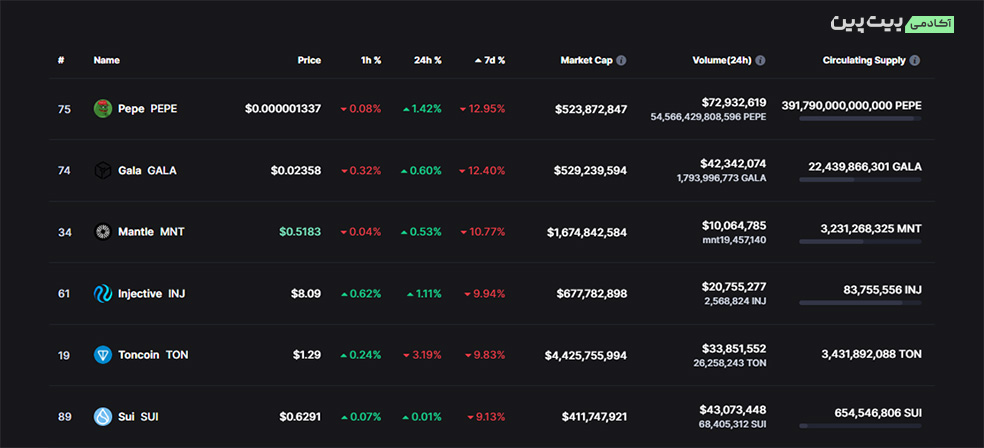Sort coins by the Price column header

309,60
